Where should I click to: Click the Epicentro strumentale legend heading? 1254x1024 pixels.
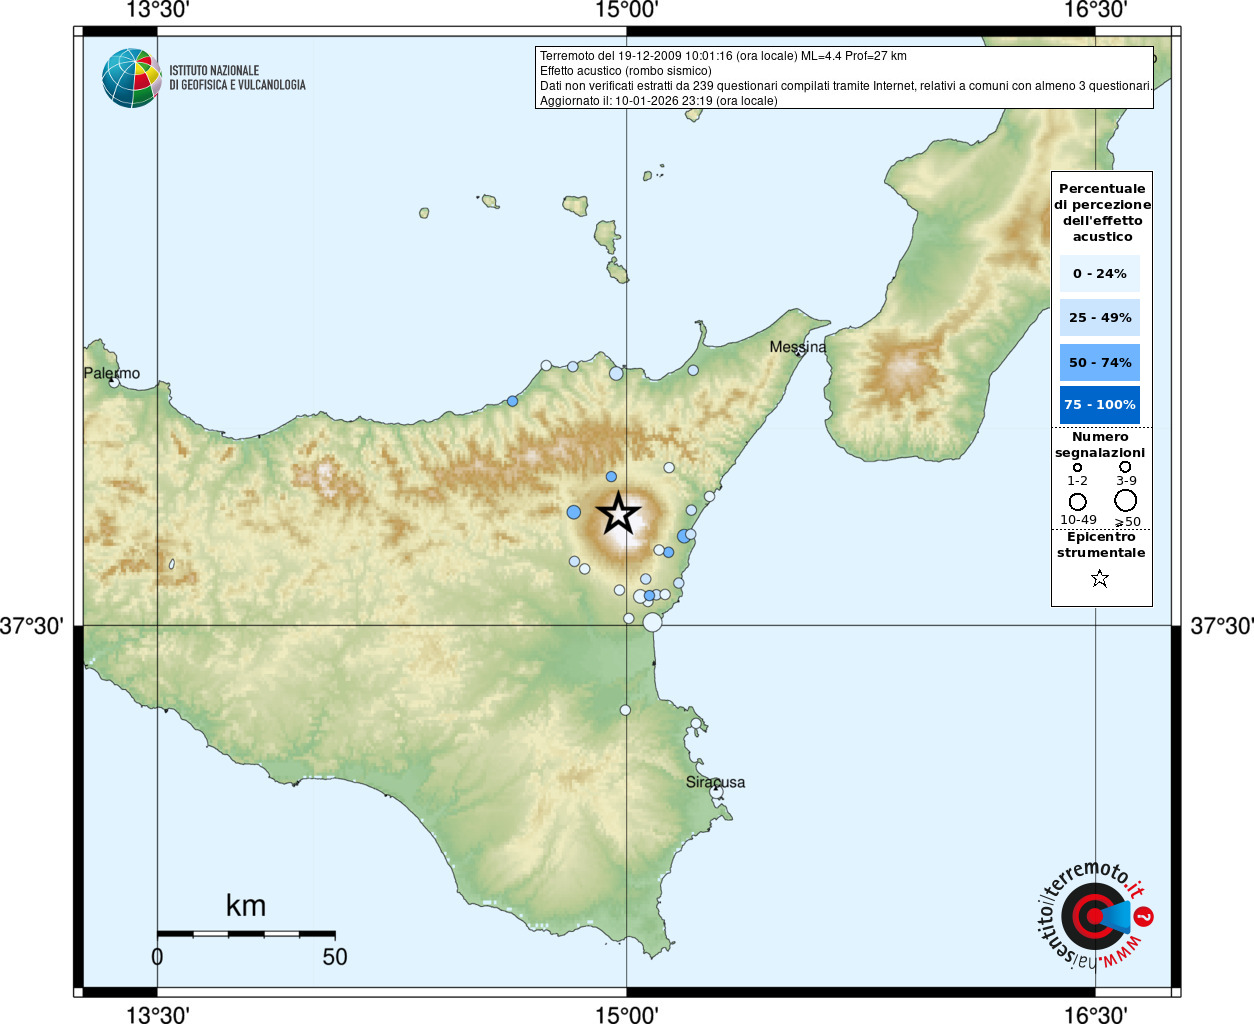click(1101, 544)
